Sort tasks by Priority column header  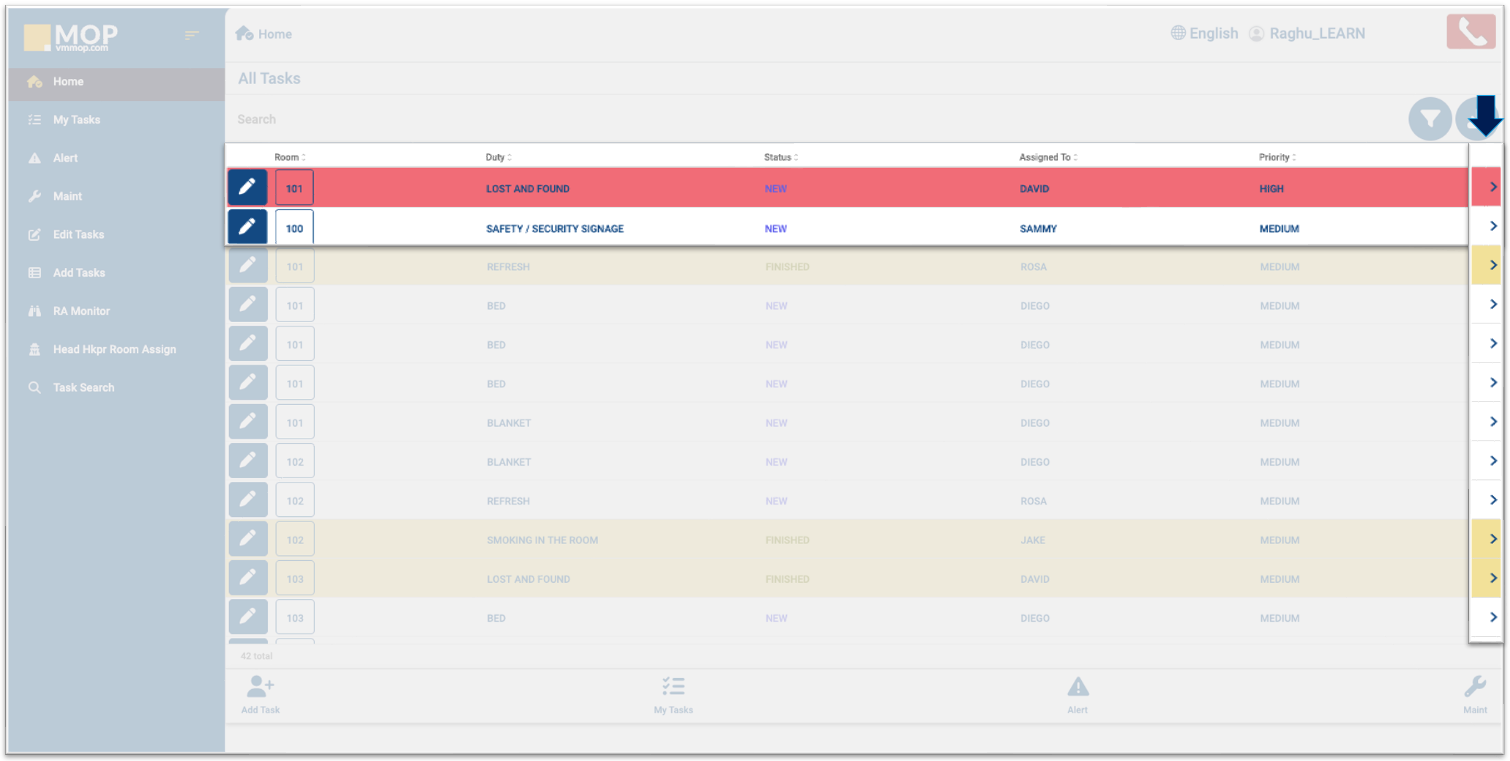(1276, 157)
